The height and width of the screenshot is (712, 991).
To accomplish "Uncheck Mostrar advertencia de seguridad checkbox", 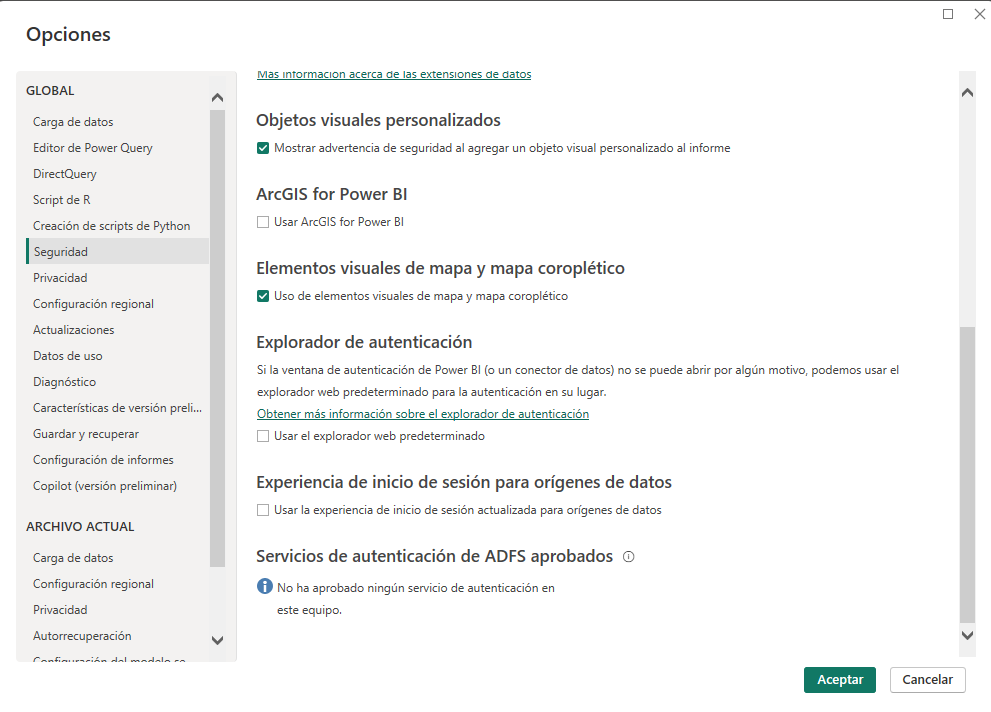I will tap(263, 148).
